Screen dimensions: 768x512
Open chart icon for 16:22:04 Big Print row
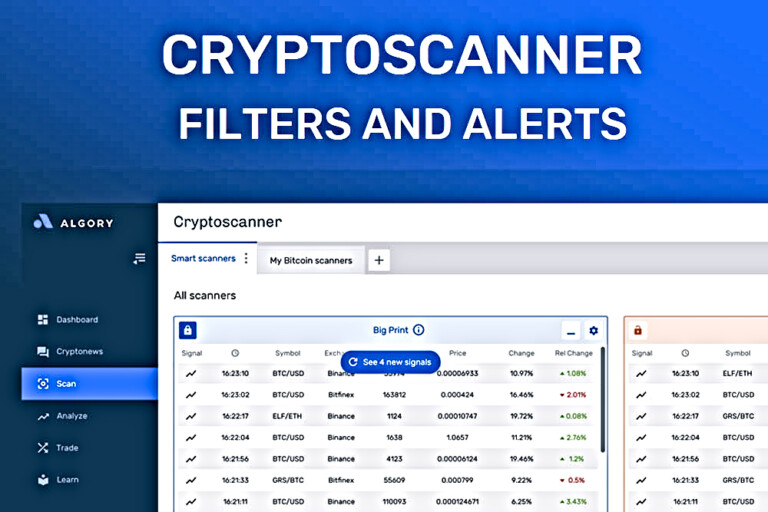tap(191, 438)
